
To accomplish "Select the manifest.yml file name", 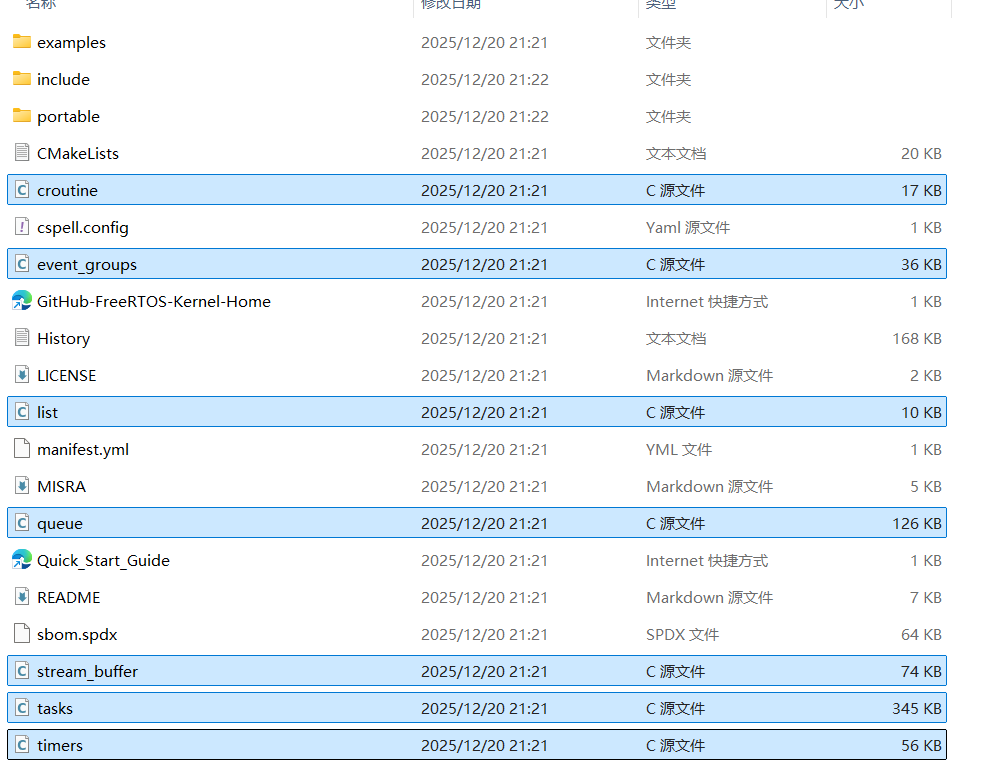I will pos(83,450).
